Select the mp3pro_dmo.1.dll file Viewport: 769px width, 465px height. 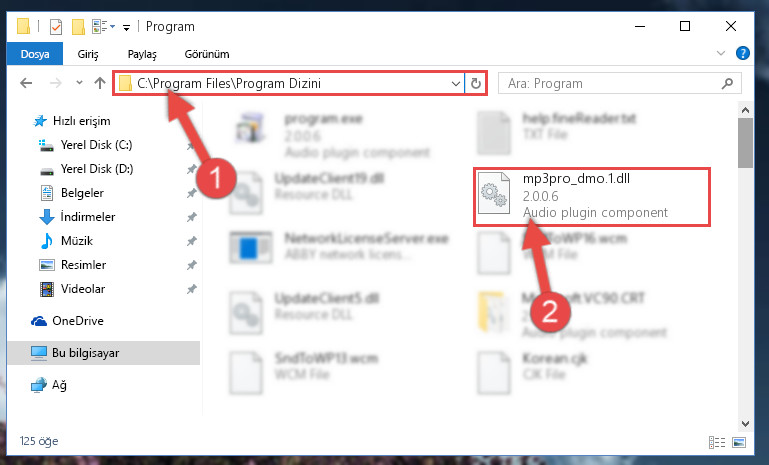(591, 197)
